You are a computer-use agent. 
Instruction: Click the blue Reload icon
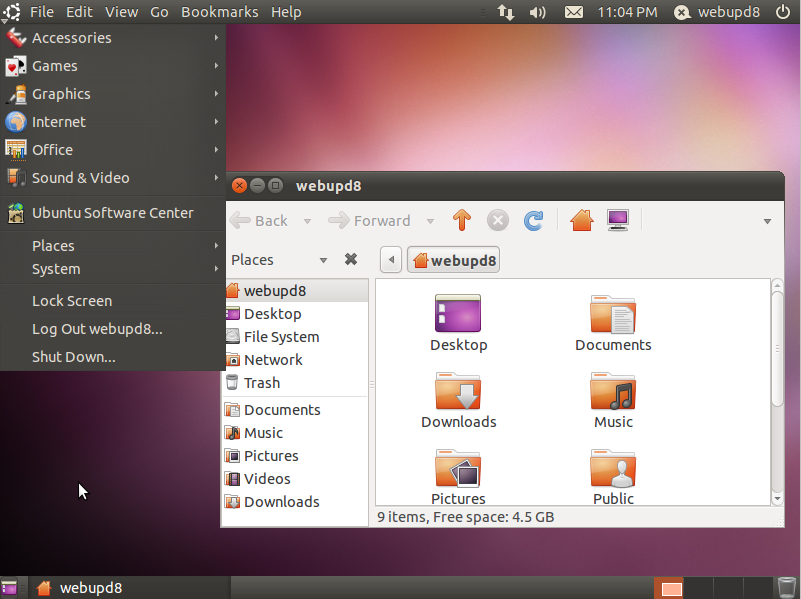[x=533, y=221]
